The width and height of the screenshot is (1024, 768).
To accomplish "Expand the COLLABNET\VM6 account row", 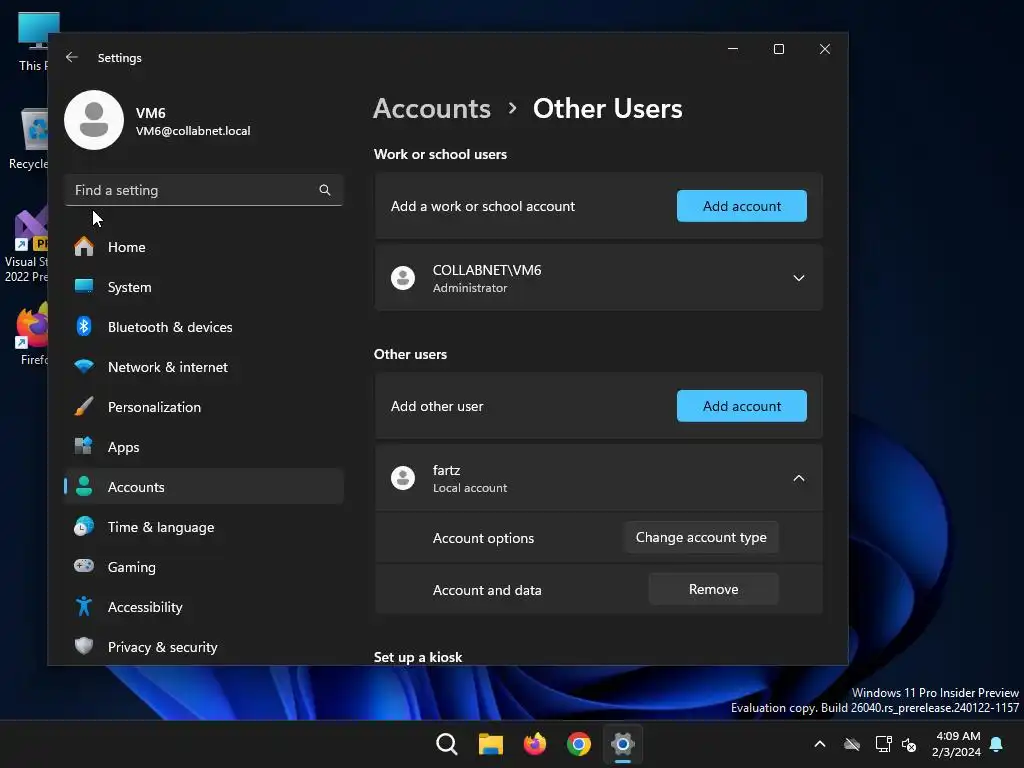I will 798,278.
